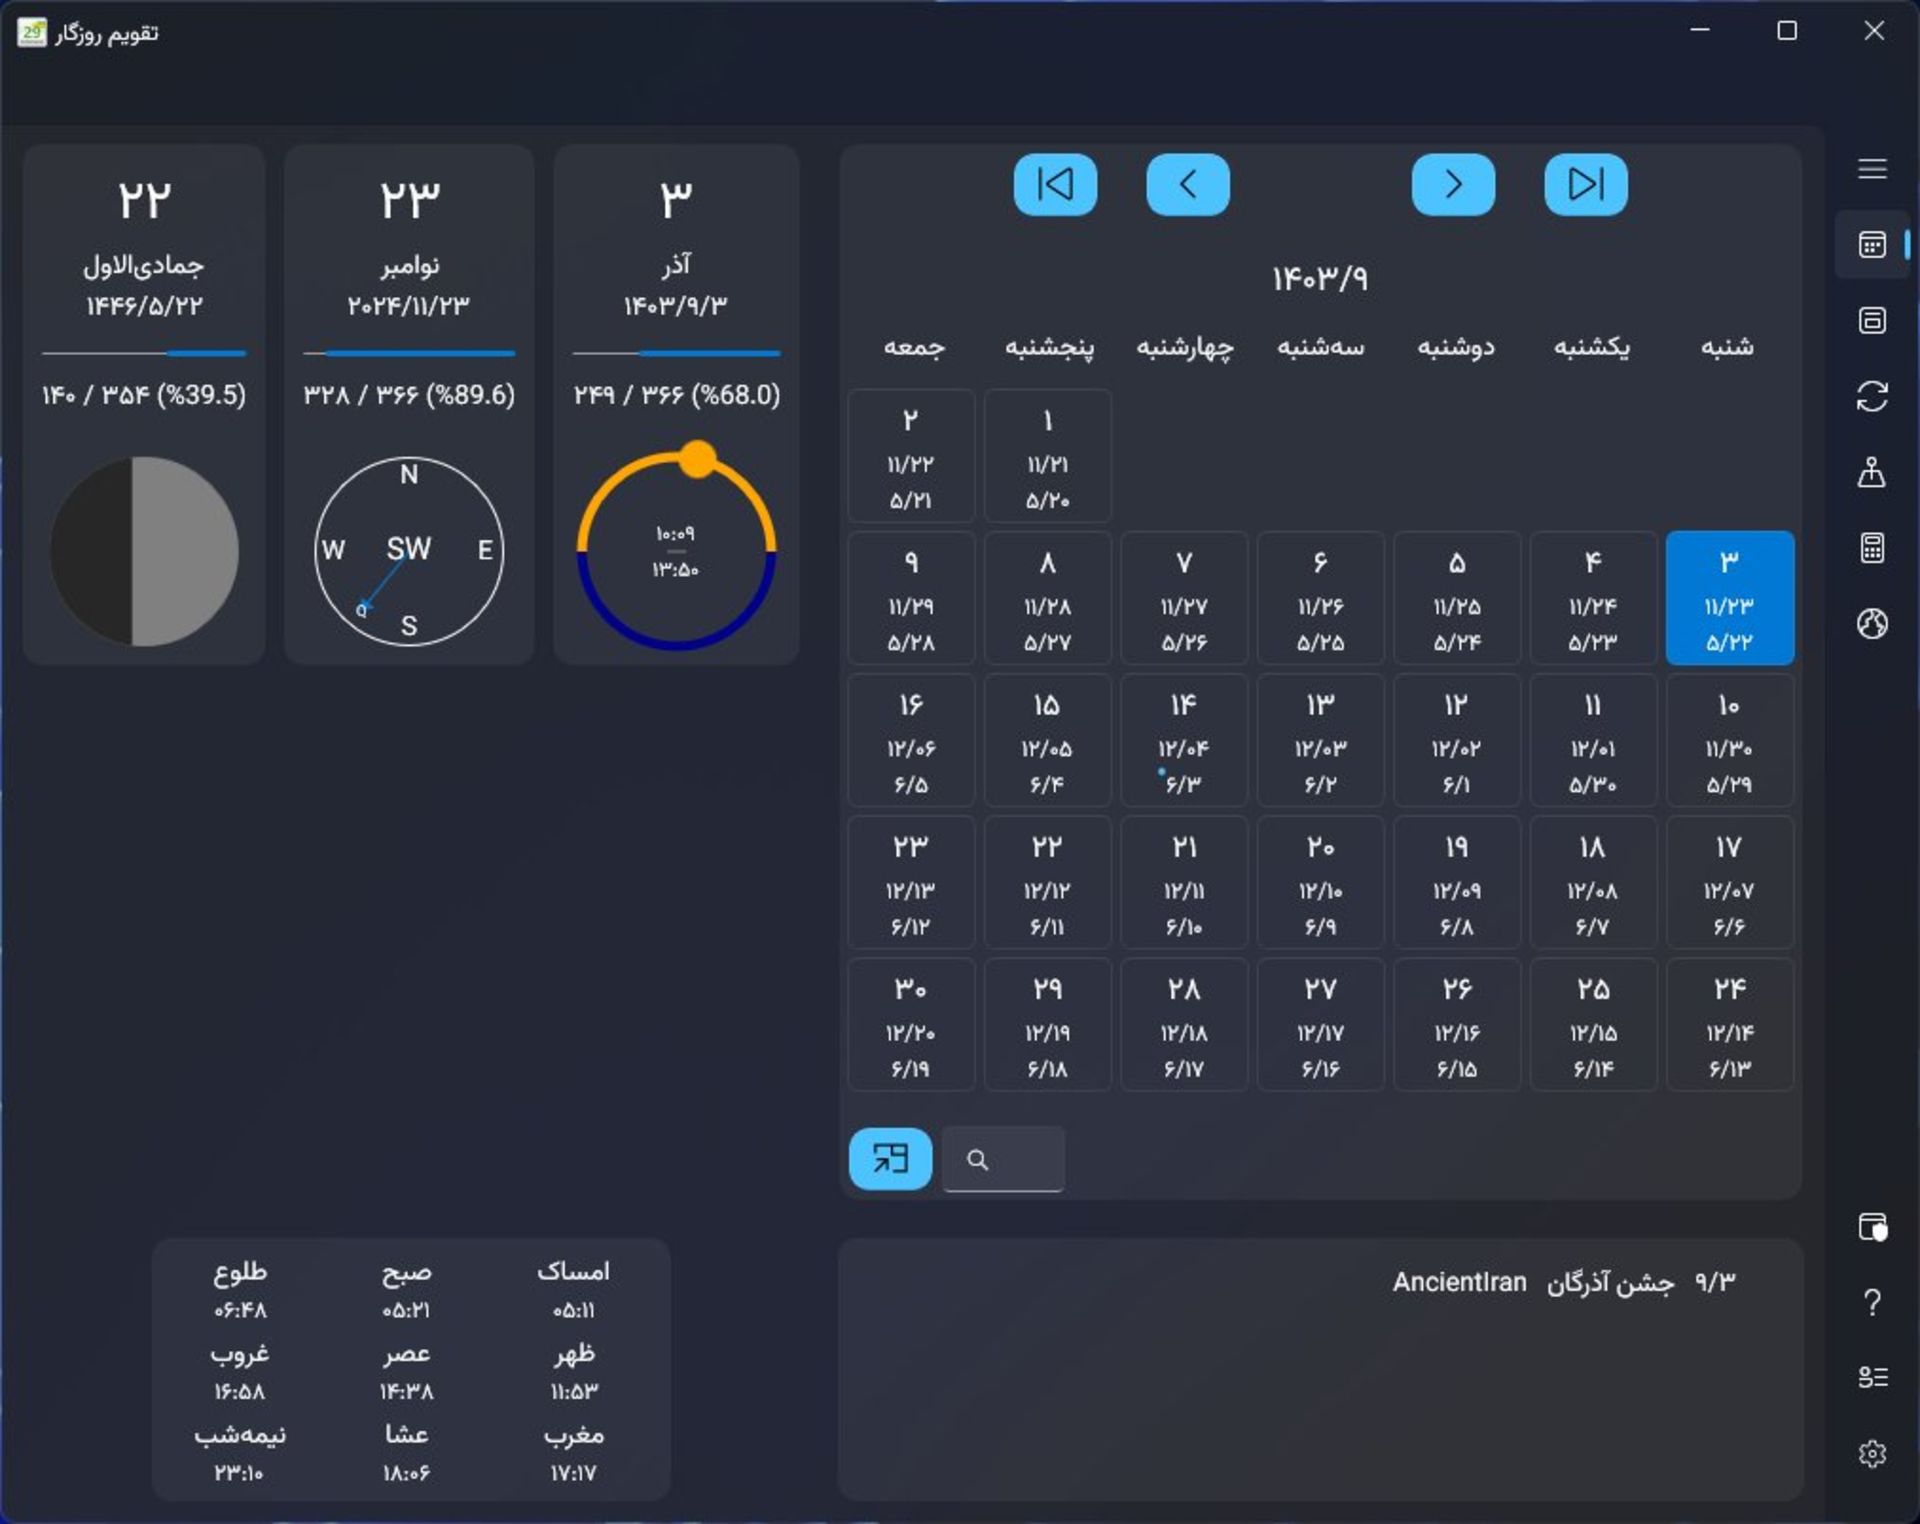Open the settings gear icon

point(1872,1453)
